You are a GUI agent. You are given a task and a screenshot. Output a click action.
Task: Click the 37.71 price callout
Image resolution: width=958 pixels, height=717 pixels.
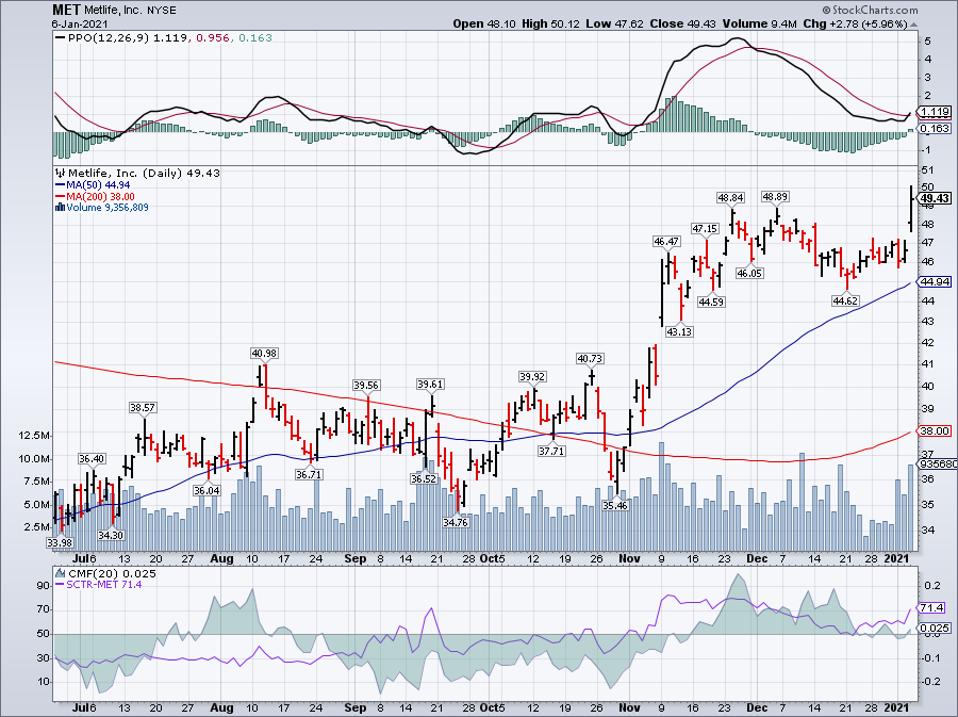click(552, 451)
